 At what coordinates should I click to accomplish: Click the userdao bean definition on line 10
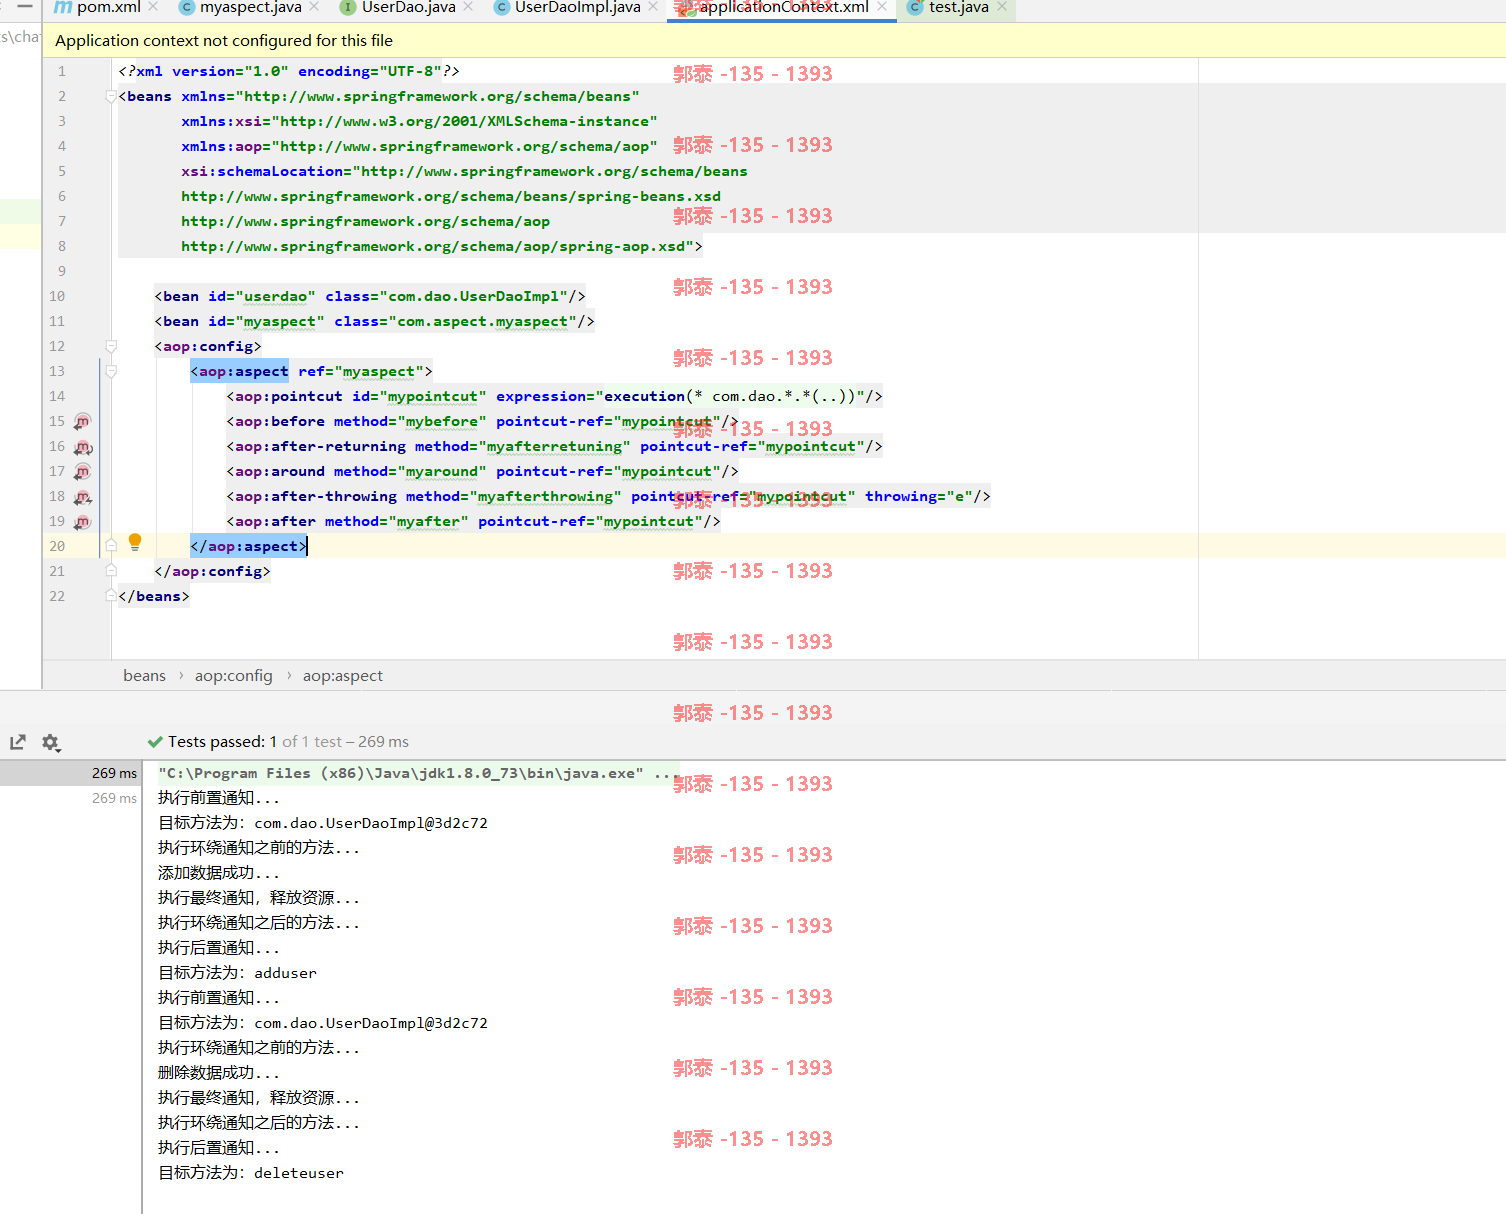point(370,297)
